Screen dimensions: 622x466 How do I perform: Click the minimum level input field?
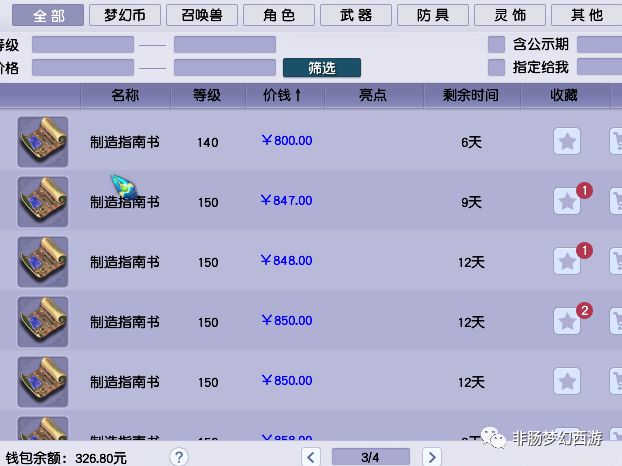83,44
